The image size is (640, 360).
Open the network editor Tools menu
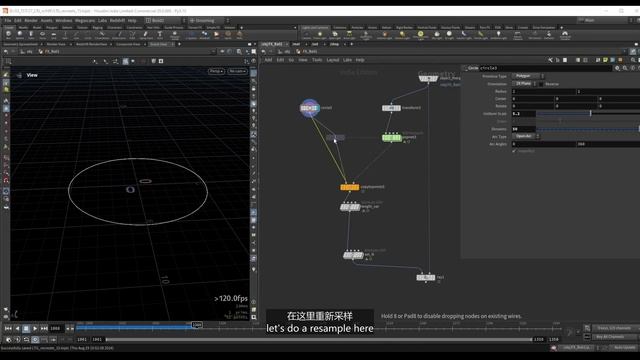click(317, 60)
